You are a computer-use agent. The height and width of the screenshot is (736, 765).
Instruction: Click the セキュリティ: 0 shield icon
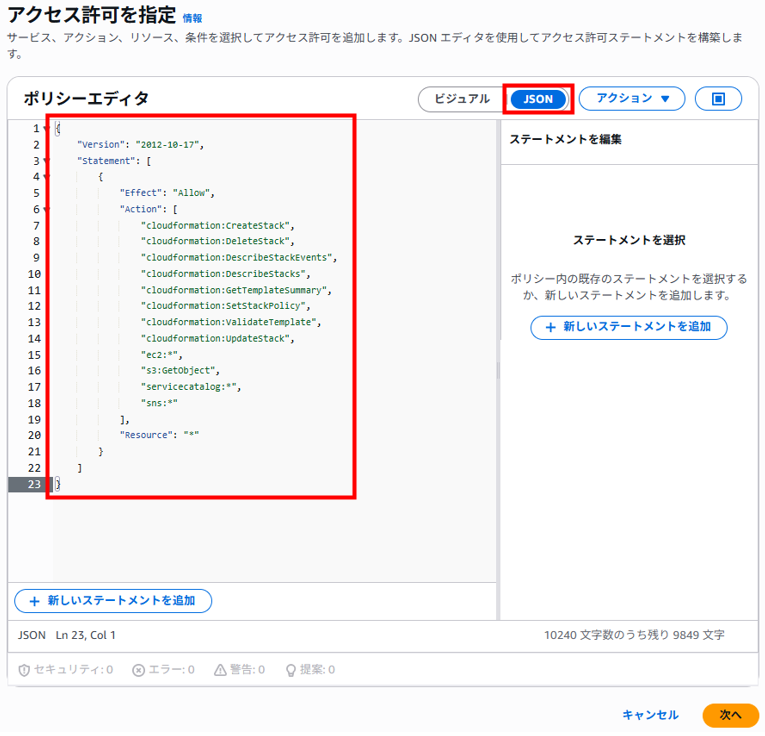click(24, 670)
